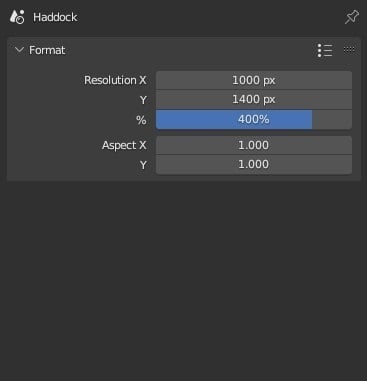Image resolution: width=367 pixels, height=381 pixels.
Task: Collapse the Format panel chevron
Action: (x=19, y=50)
